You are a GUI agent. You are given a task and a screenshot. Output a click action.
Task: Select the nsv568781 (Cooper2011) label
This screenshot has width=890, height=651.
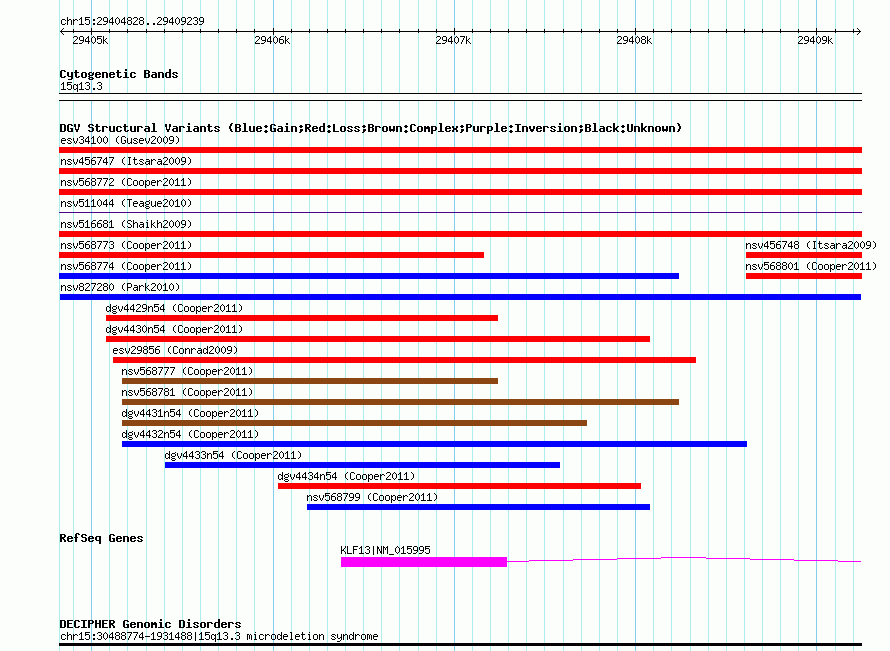[187, 392]
